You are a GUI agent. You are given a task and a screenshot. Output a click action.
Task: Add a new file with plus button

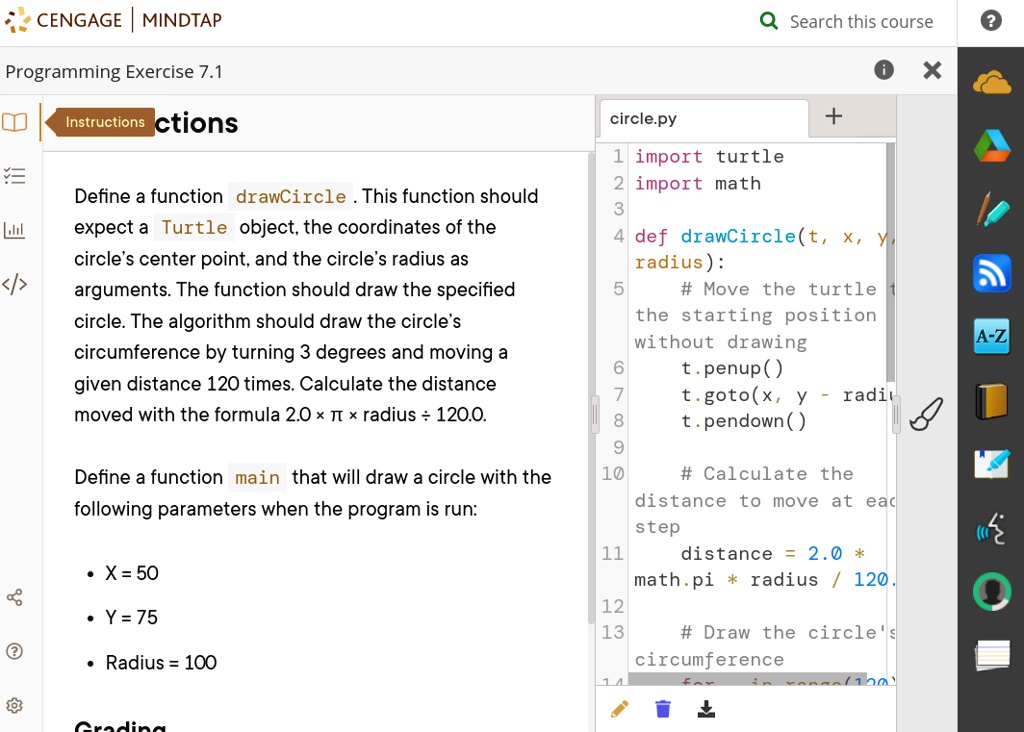(833, 116)
